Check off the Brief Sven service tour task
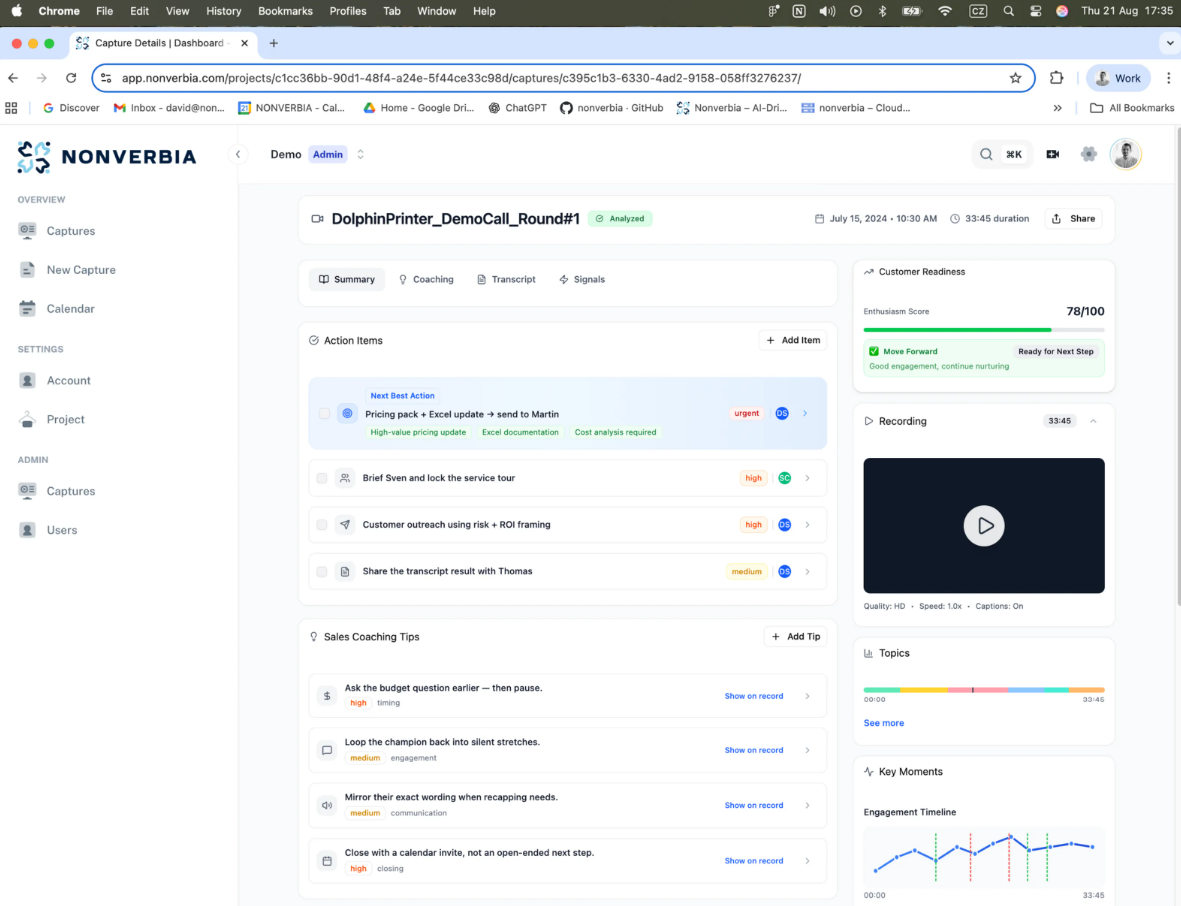The width and height of the screenshot is (1181, 906). click(321, 477)
